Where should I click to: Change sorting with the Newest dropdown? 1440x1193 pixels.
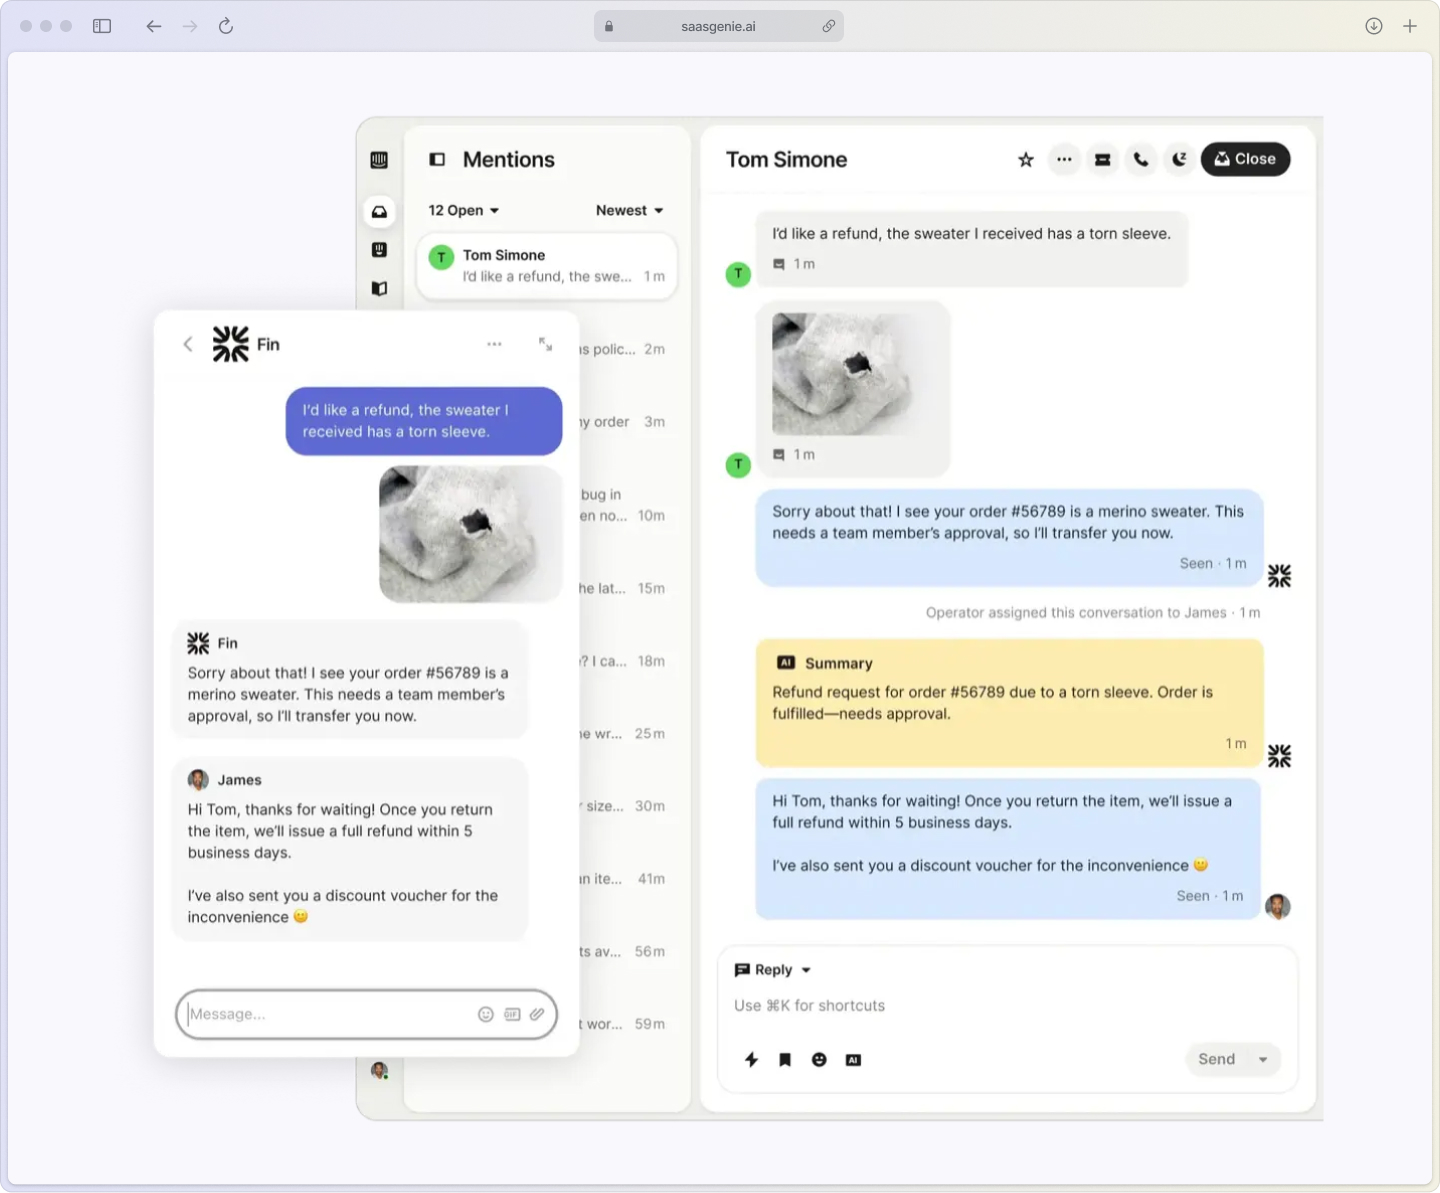[629, 210]
